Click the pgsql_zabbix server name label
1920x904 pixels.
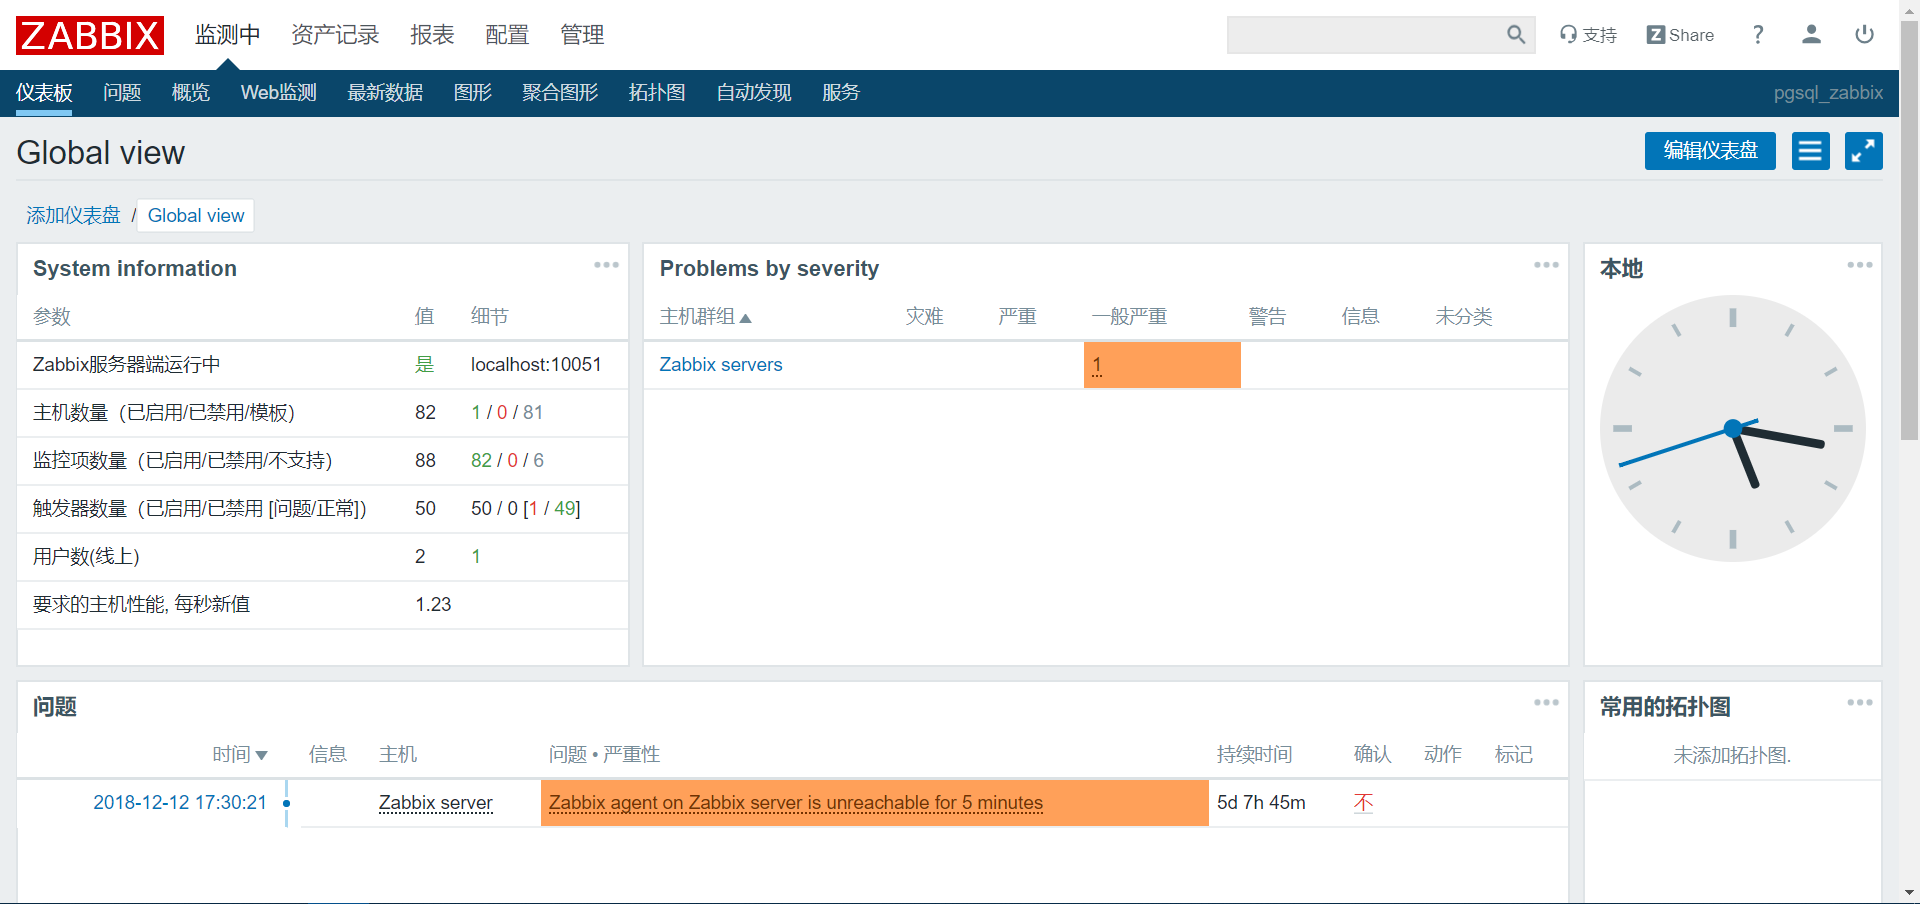(1828, 93)
